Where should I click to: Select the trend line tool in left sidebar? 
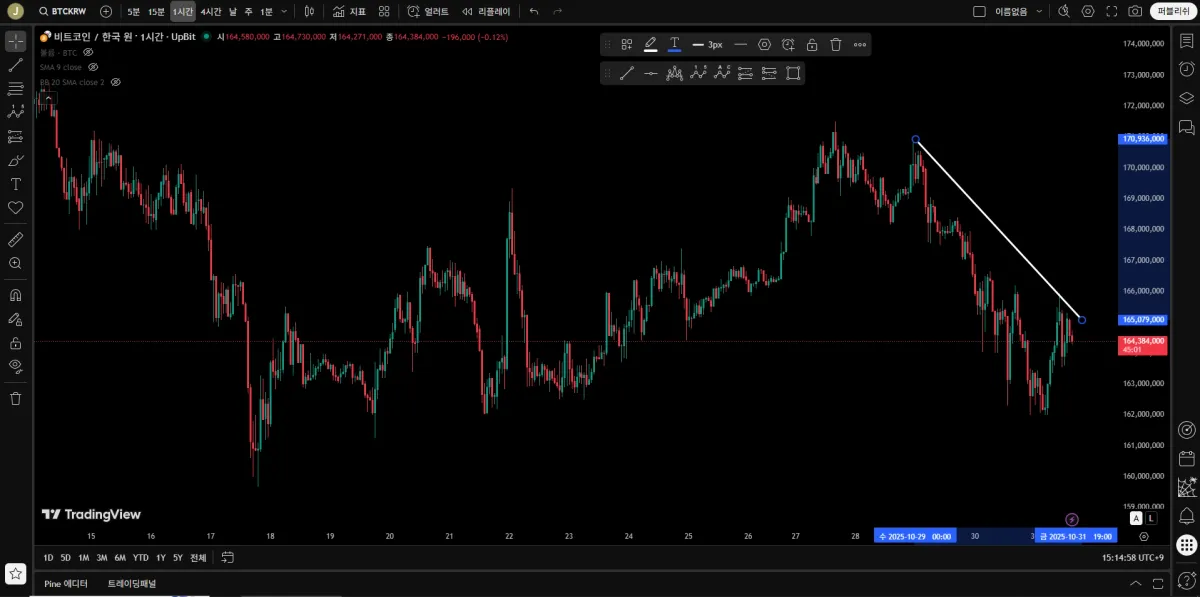coord(15,65)
